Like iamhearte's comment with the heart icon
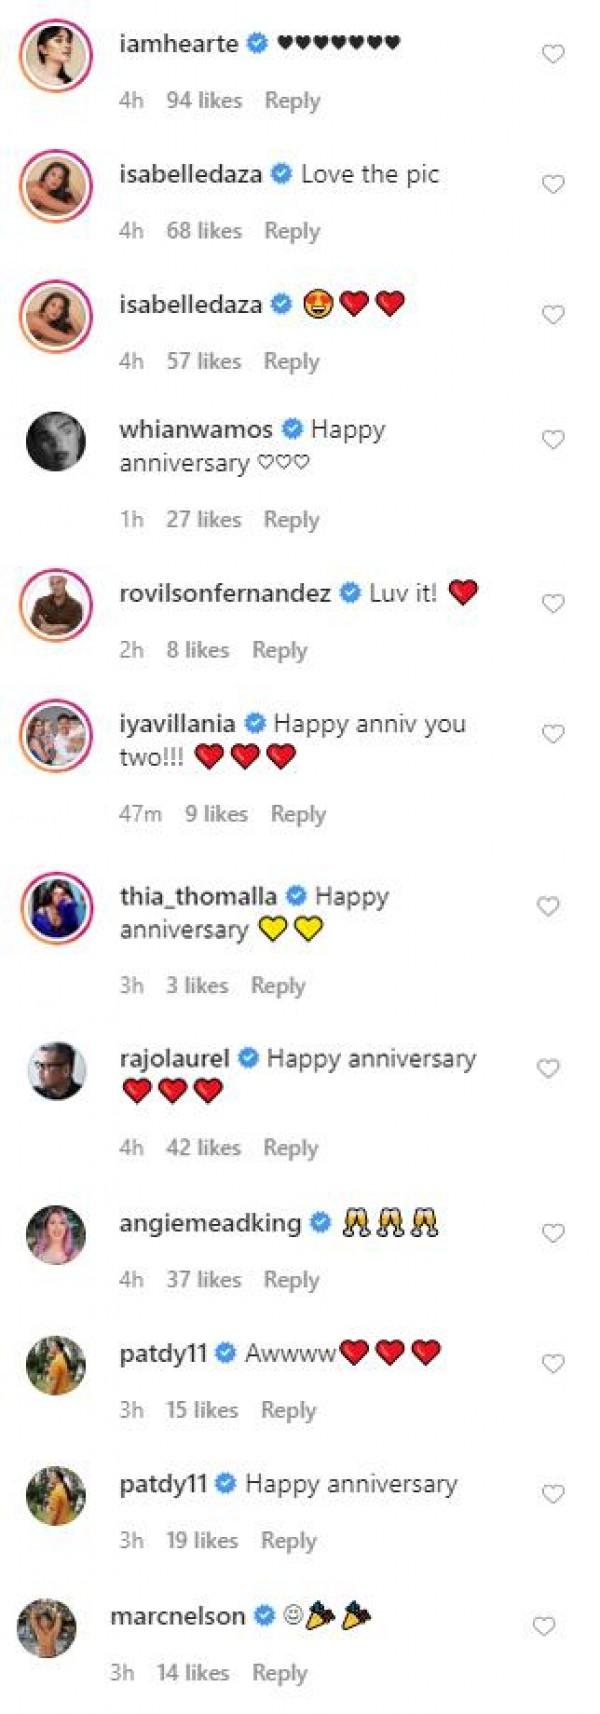The height and width of the screenshot is (1714, 600). [x=553, y=54]
